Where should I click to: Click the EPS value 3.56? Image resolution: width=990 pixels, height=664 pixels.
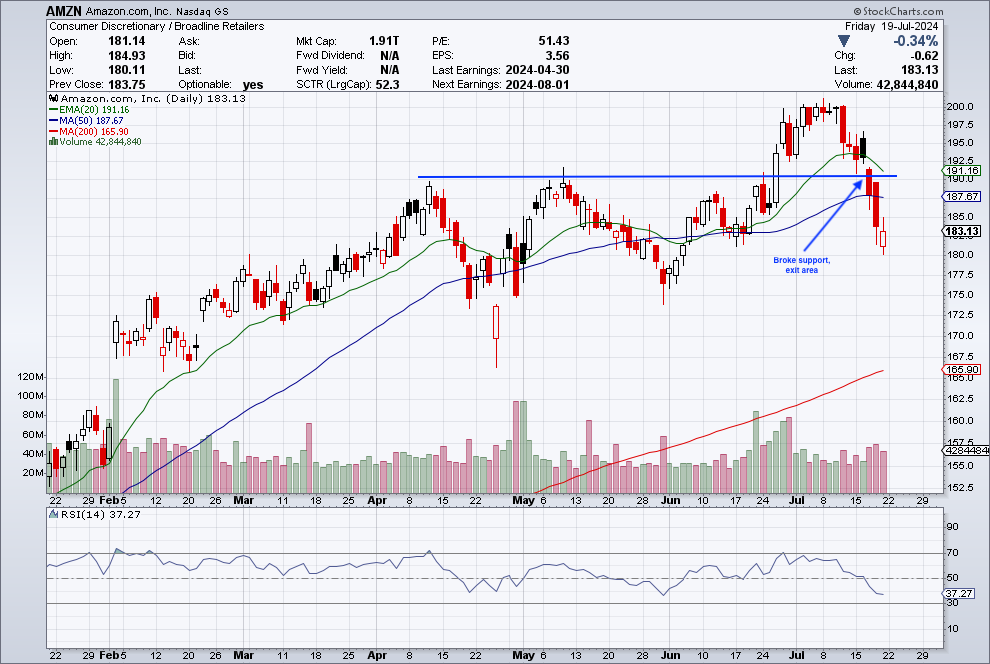558,56
